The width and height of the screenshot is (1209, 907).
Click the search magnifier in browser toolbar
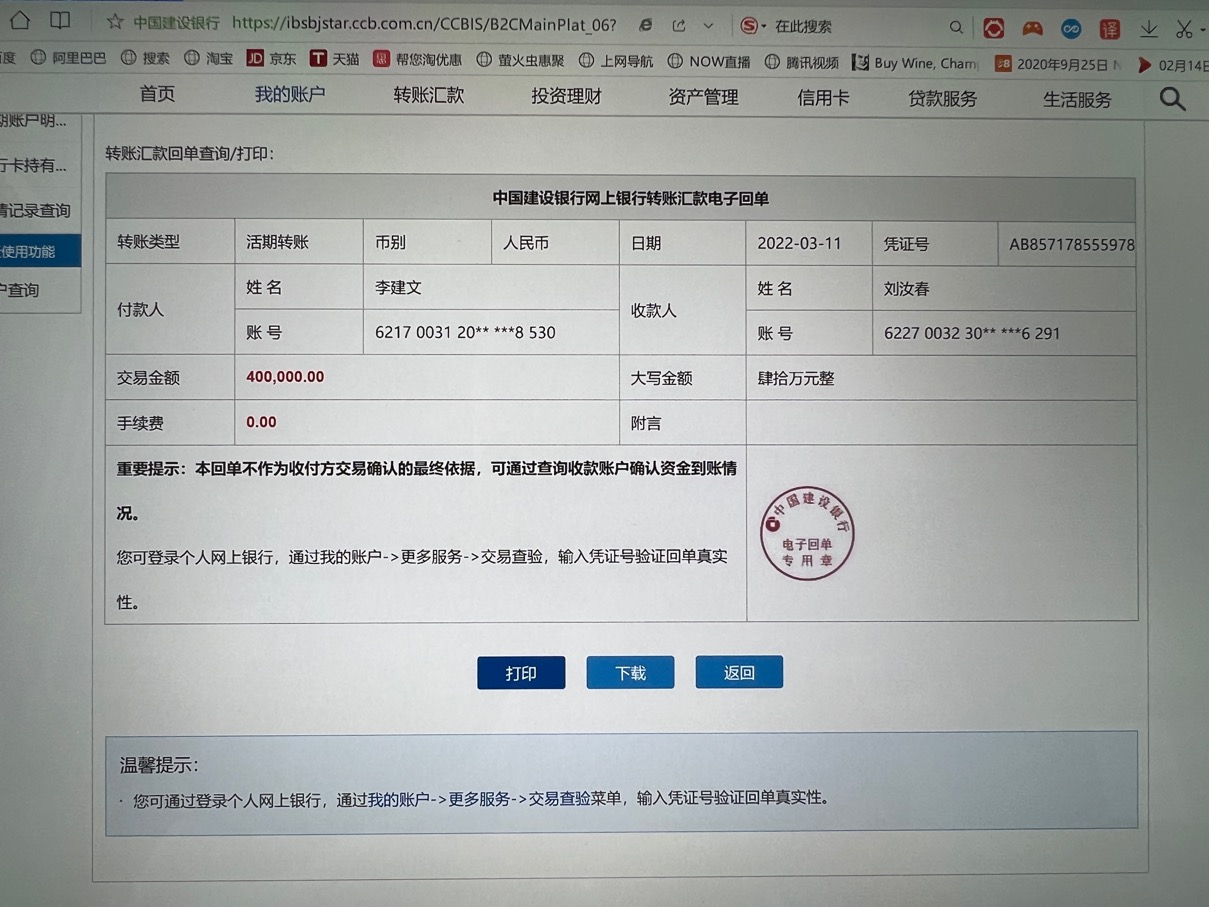point(956,28)
